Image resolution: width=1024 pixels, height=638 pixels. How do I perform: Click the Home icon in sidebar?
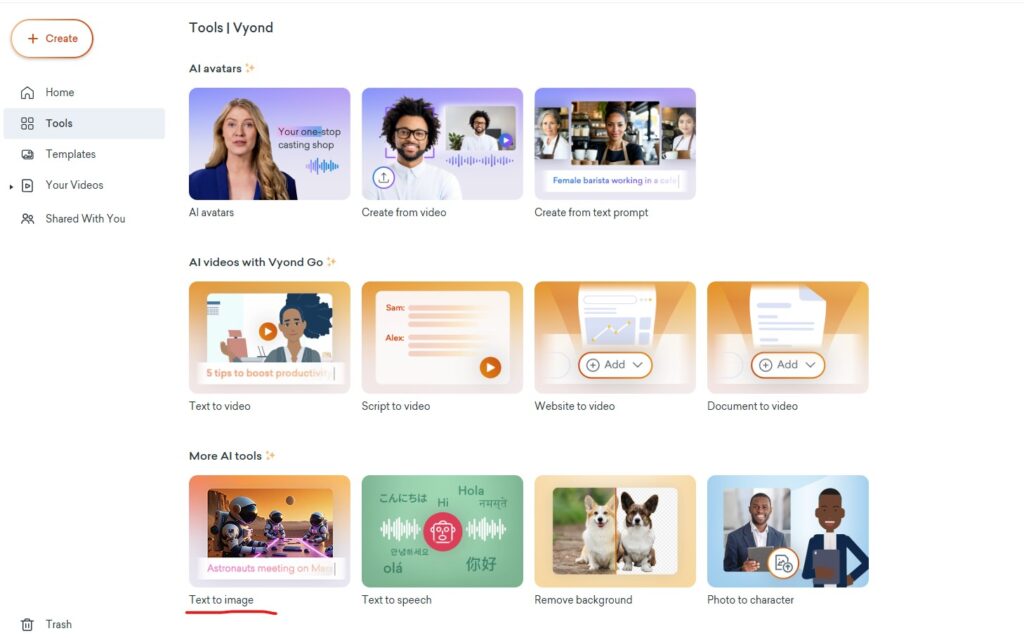click(27, 93)
